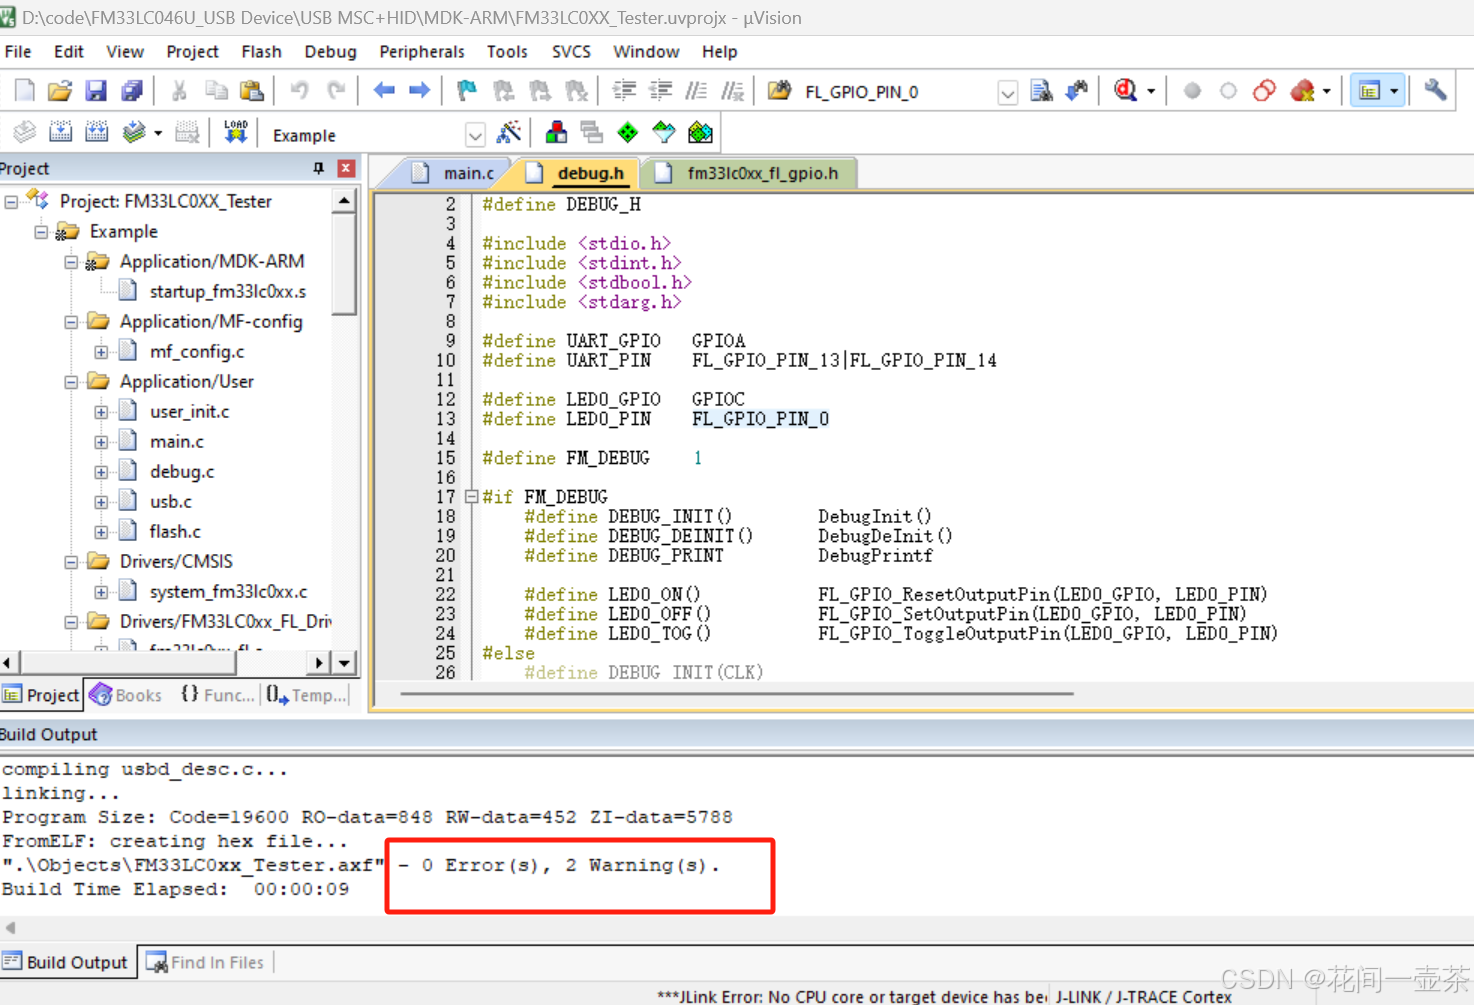Open debug session dropdown arrow
This screenshot has width=1474, height=1005.
click(1151, 91)
